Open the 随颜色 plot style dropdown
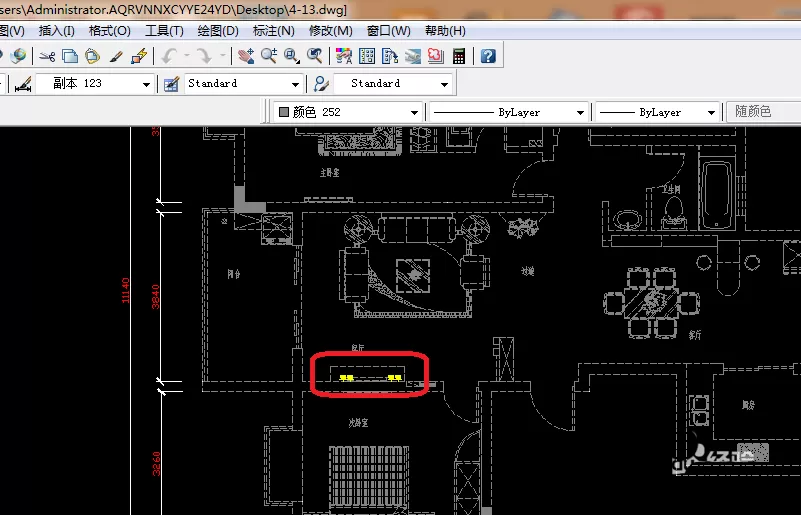The image size is (801, 515). (x=764, y=112)
